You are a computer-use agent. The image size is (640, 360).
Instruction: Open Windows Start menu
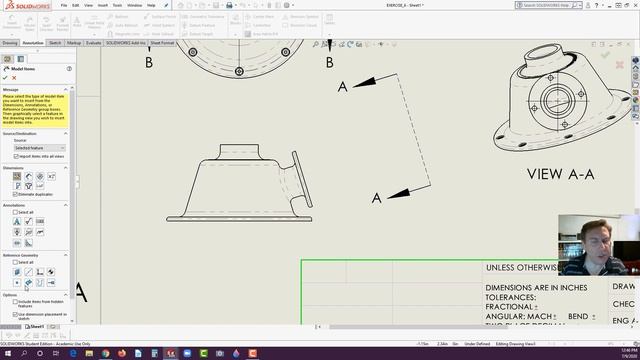pyautogui.click(x=7, y=353)
